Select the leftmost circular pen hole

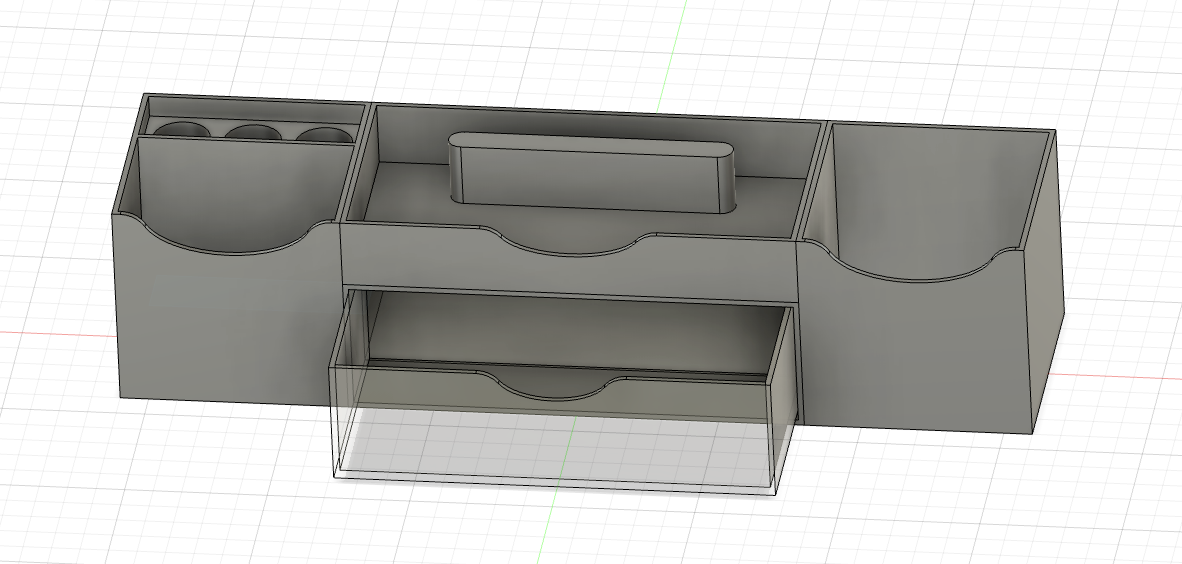pyautogui.click(x=181, y=129)
